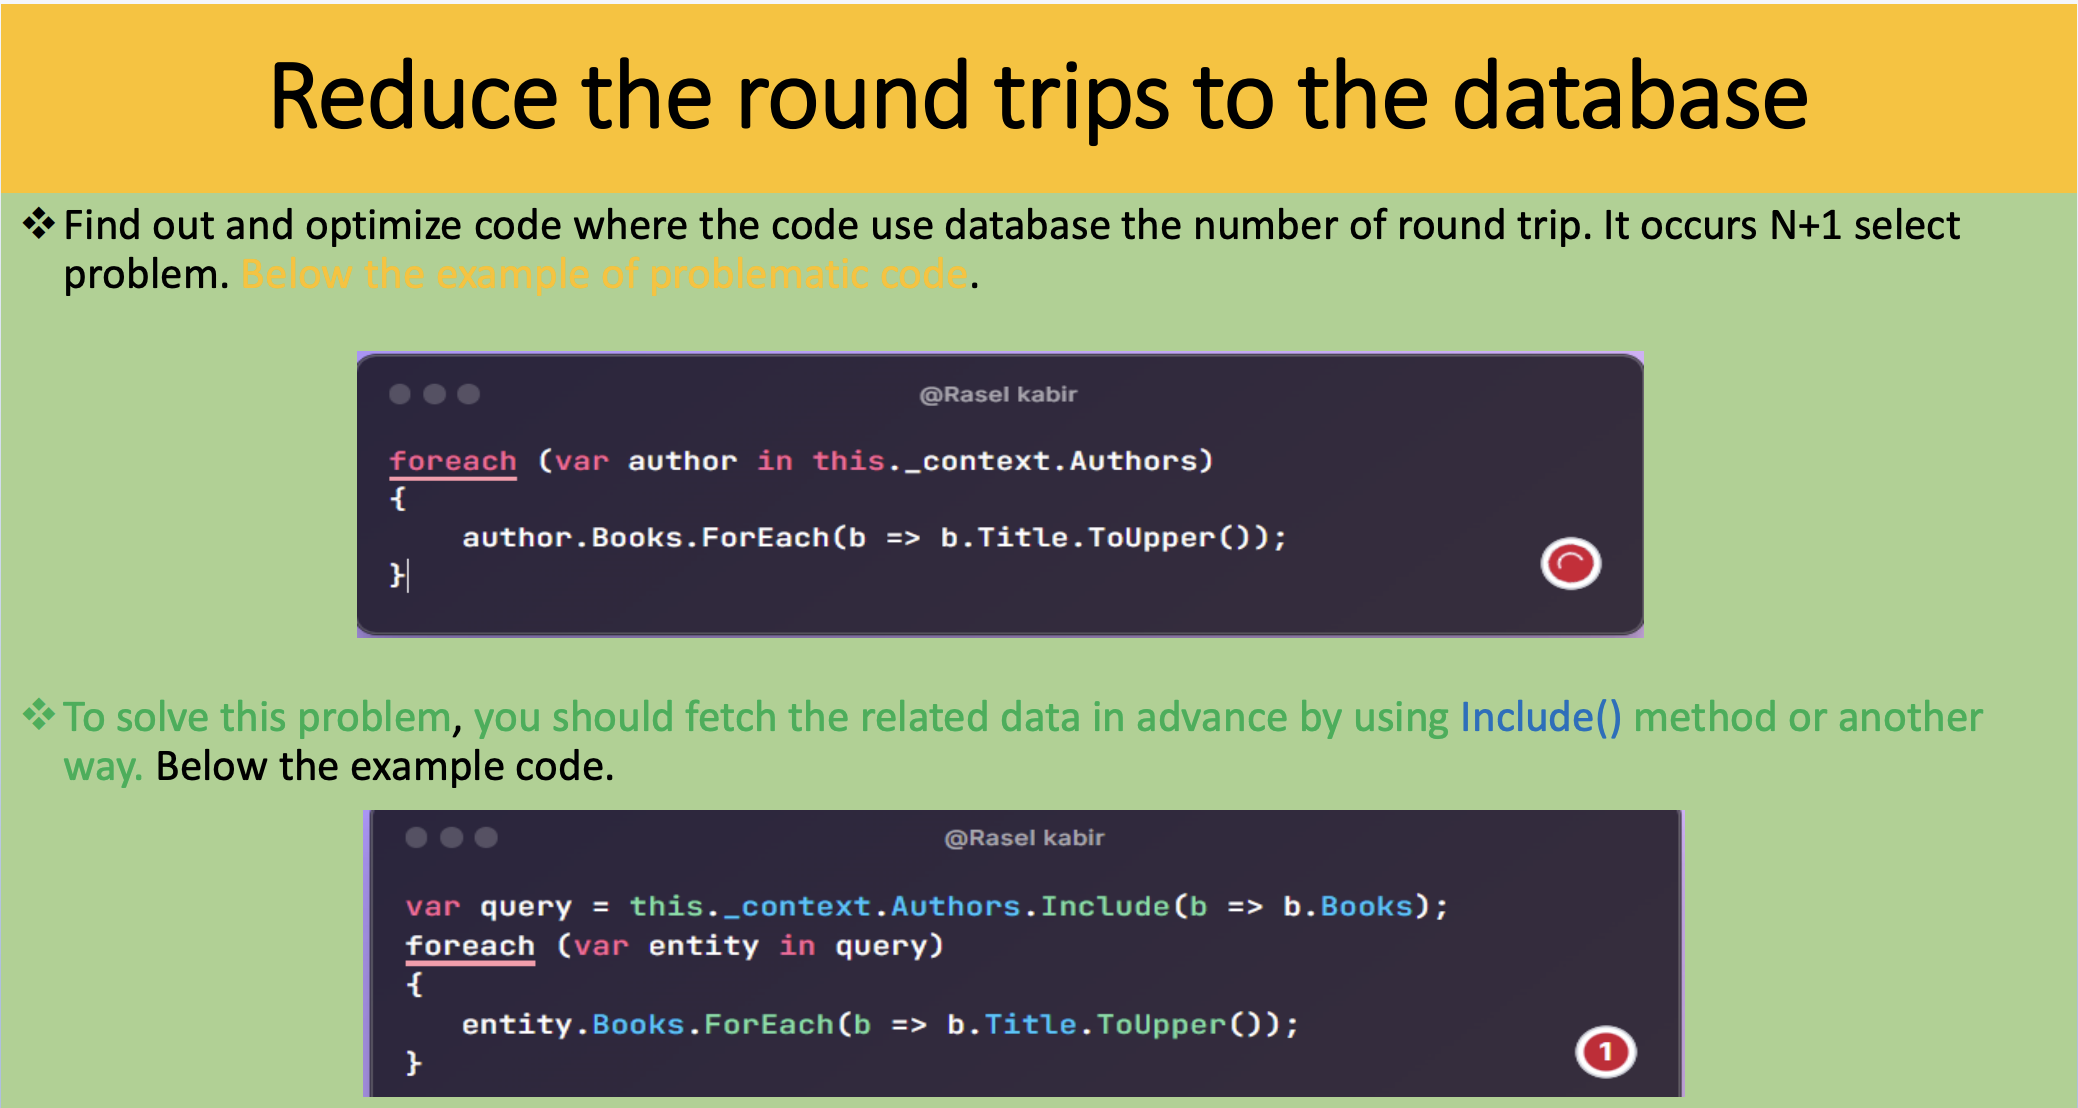The width and height of the screenshot is (2078, 1108).
Task: Click the rightmost window dot of the top code block
Action: 468,394
